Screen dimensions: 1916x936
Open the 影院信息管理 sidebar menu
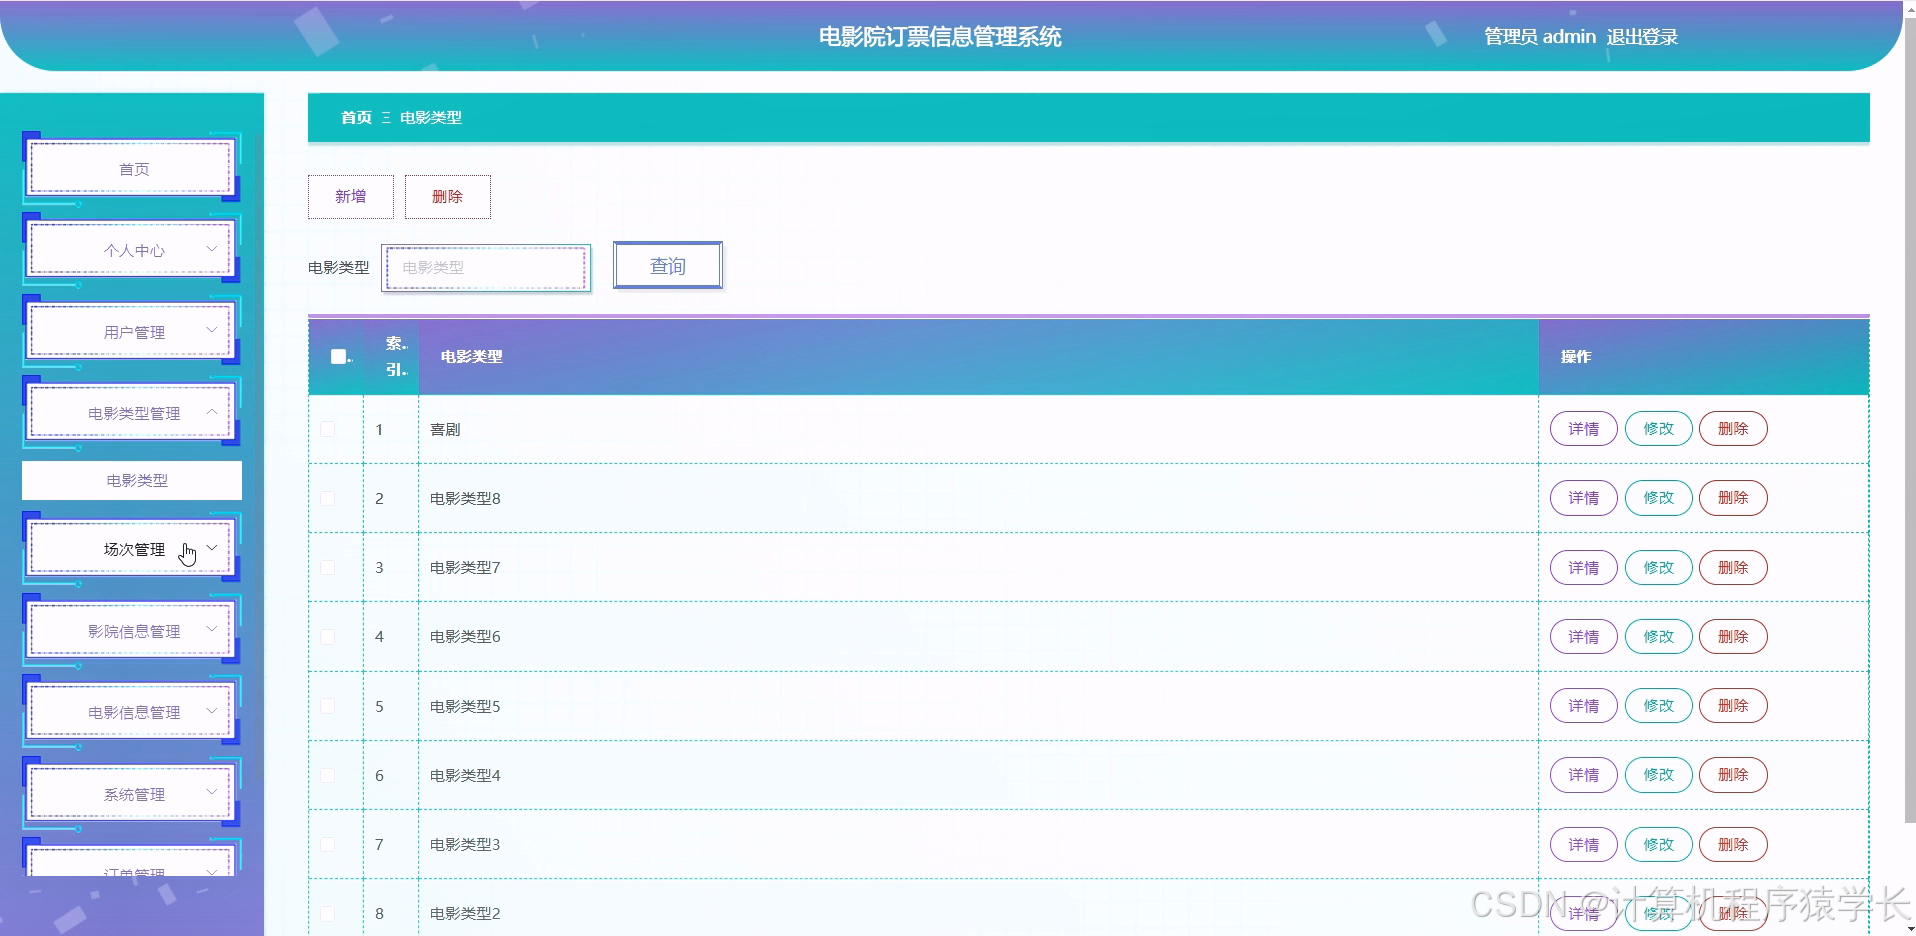(x=132, y=631)
